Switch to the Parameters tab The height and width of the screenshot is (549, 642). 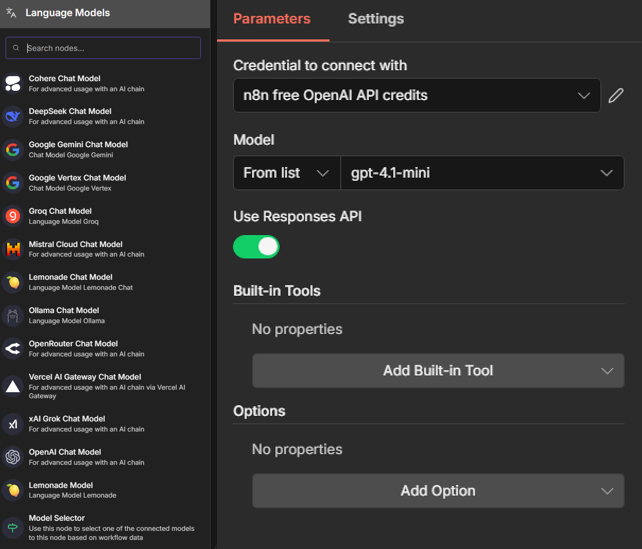(x=272, y=19)
